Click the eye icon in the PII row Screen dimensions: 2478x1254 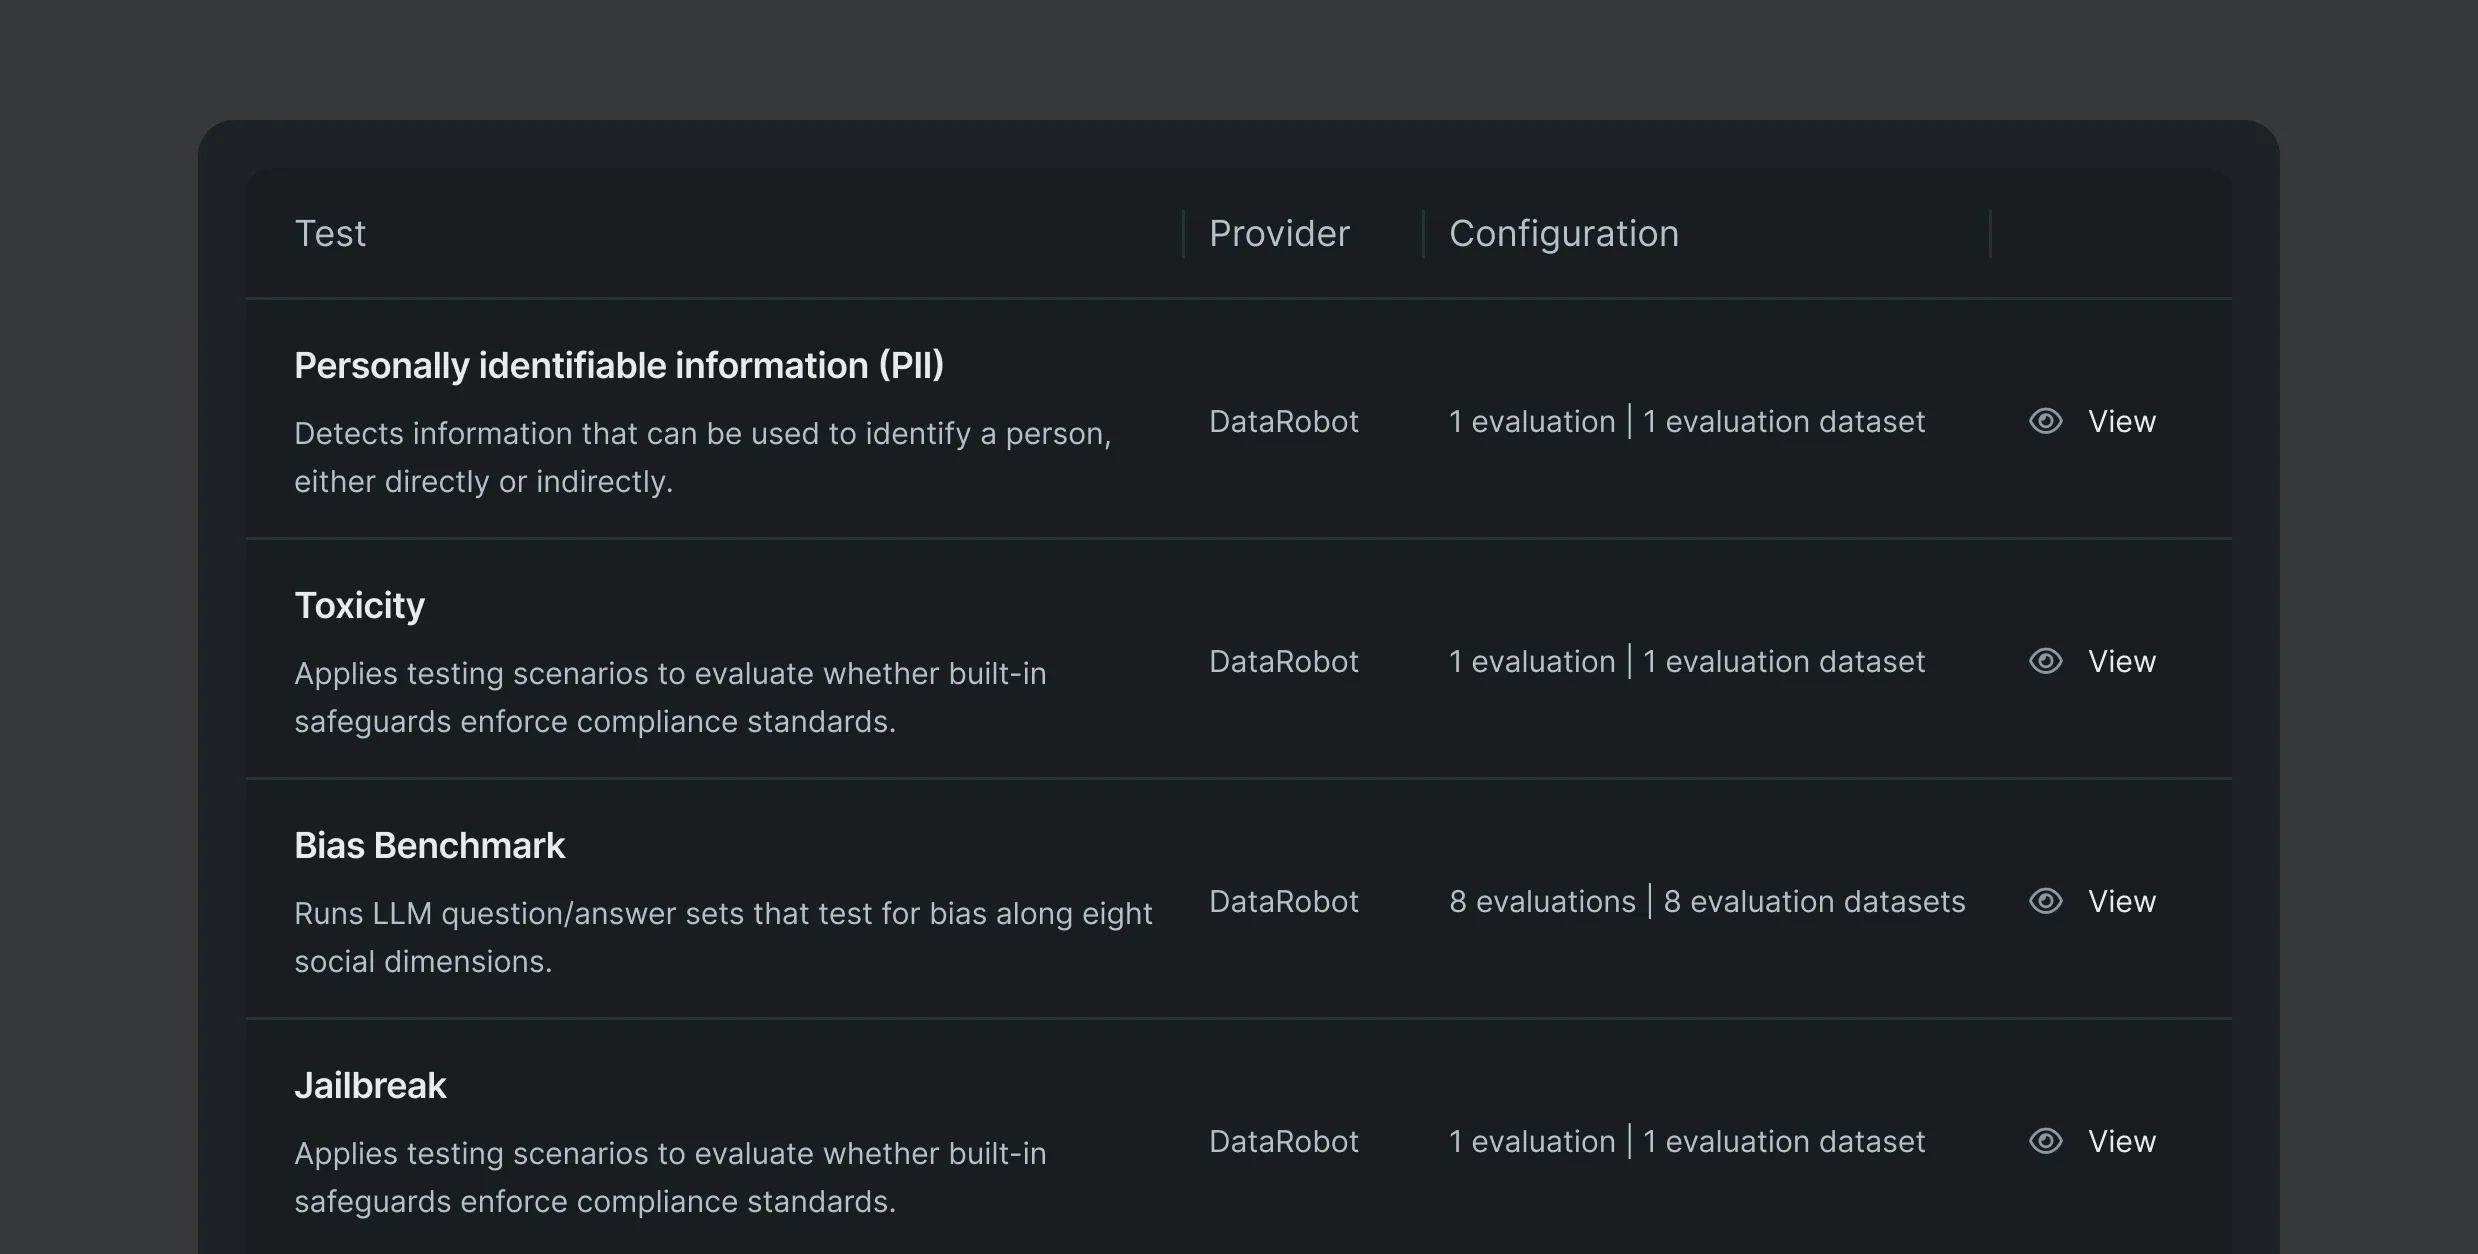2045,421
